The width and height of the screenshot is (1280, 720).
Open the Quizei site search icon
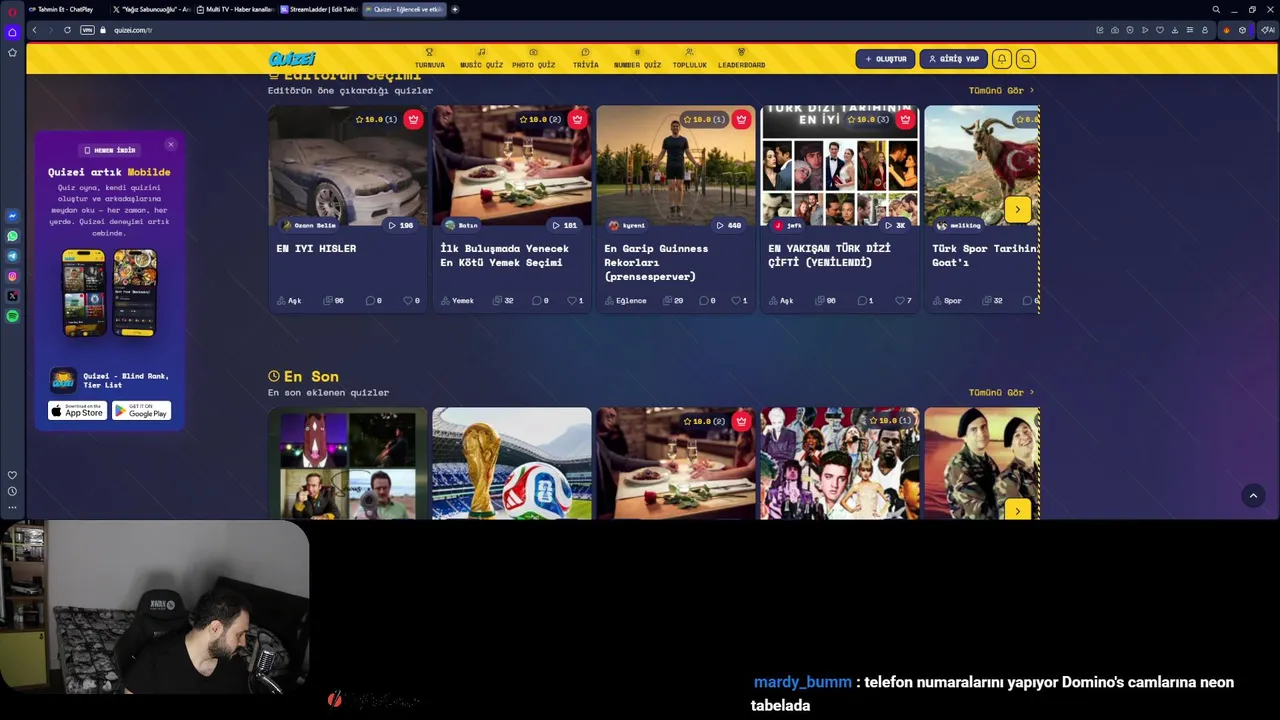pyautogui.click(x=1025, y=59)
